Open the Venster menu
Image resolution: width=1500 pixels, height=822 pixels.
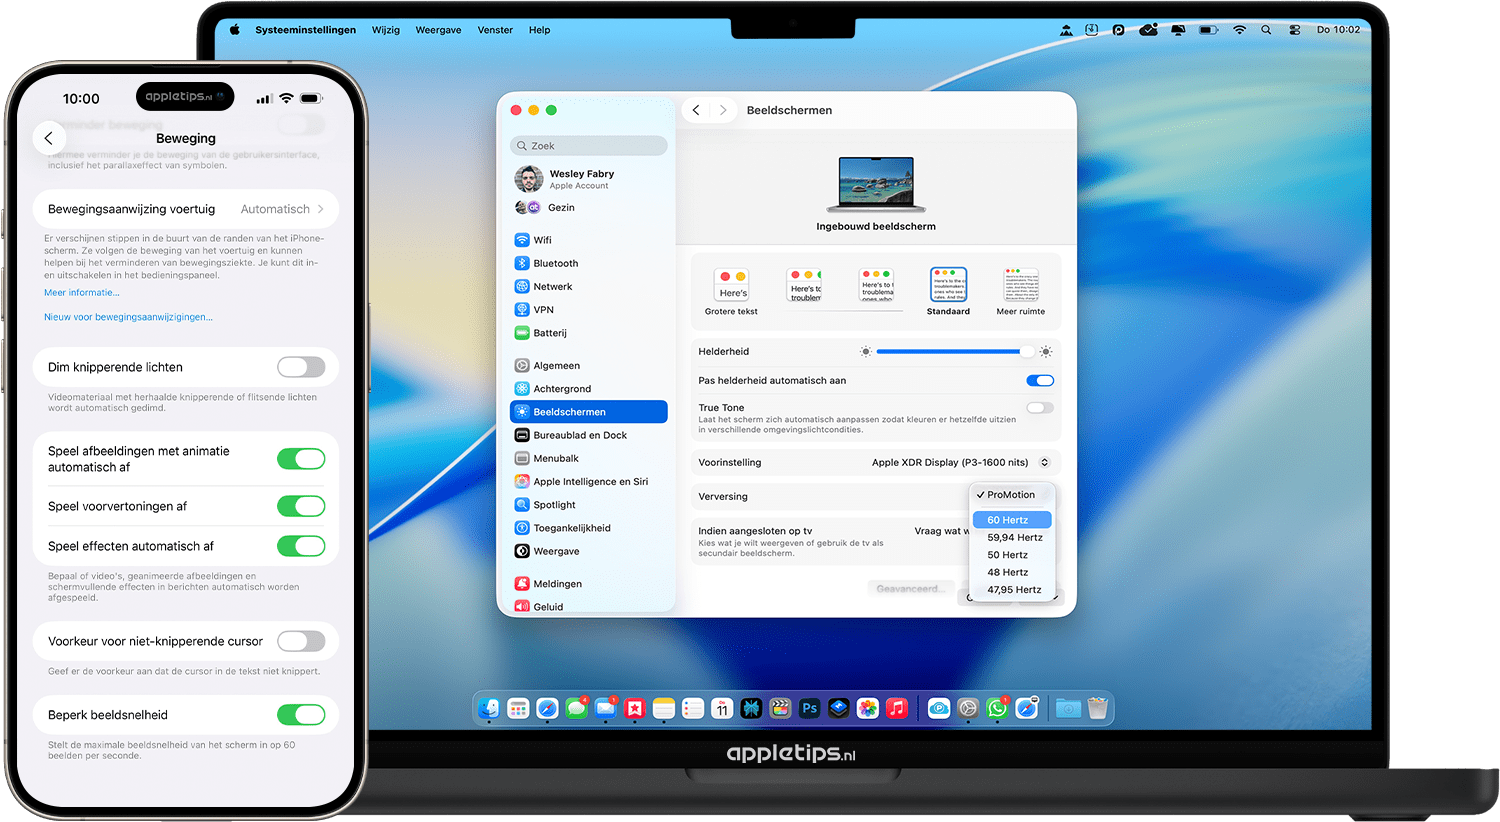(495, 30)
